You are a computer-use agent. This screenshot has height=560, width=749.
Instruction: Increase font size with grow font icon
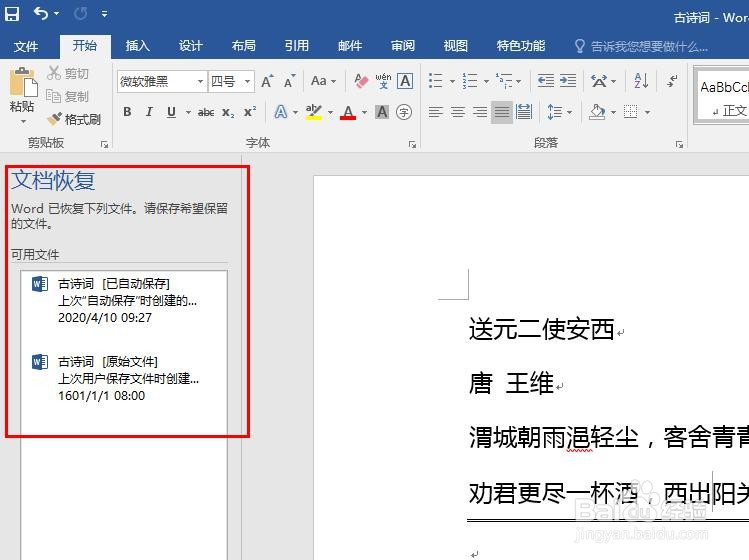point(268,81)
